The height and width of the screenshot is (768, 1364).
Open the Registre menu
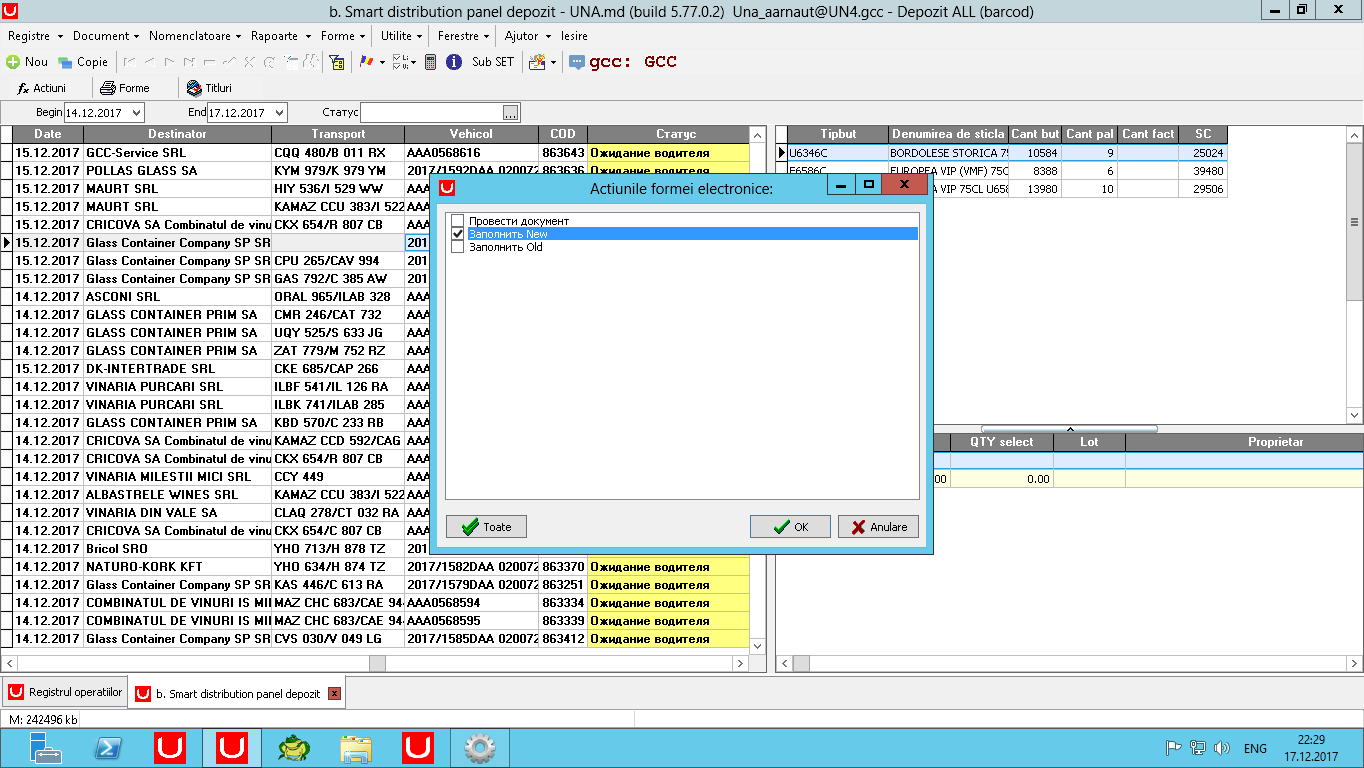pos(33,35)
